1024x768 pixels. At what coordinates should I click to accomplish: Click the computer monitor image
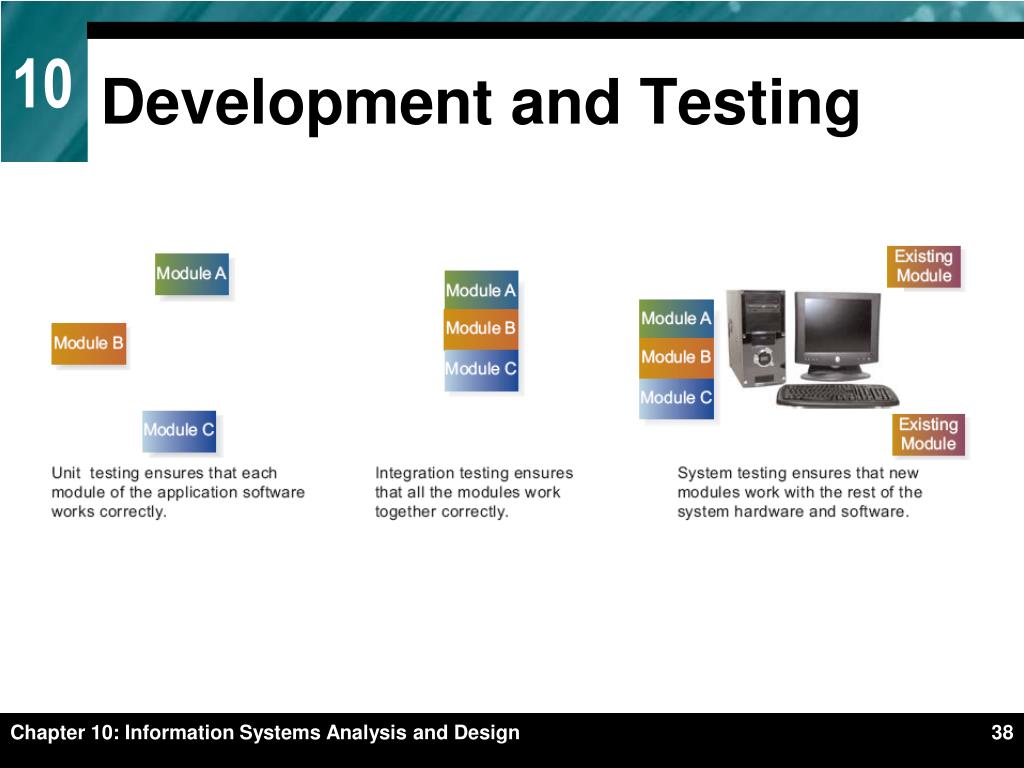837,336
